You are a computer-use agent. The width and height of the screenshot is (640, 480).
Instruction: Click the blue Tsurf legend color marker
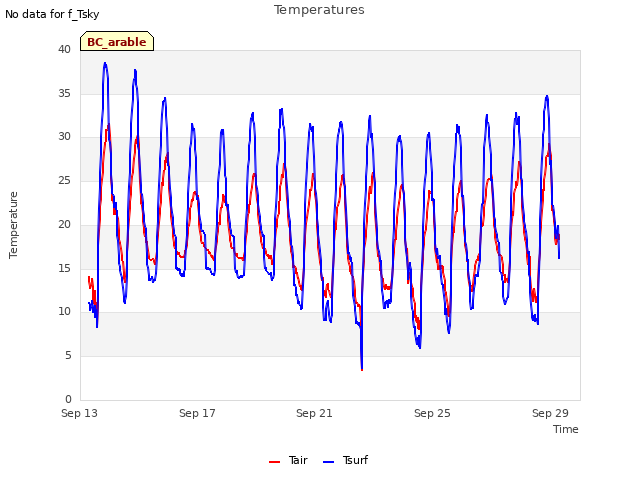coord(329,462)
